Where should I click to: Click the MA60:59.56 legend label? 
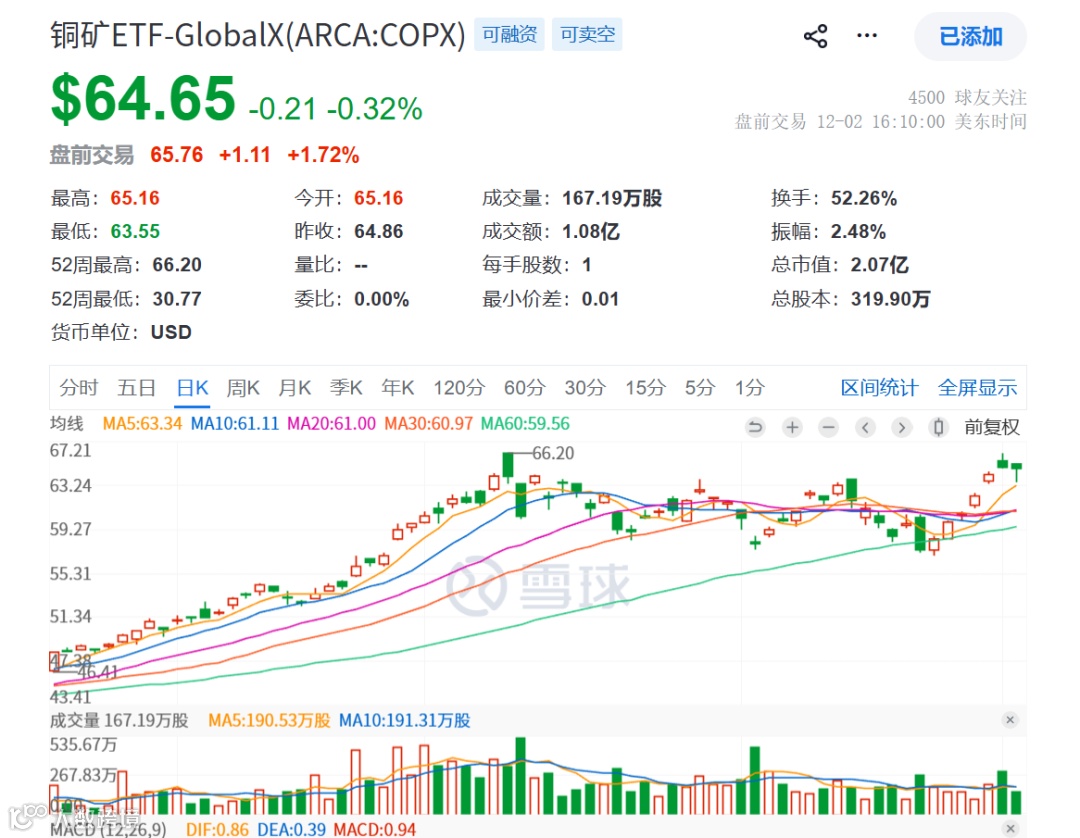pos(525,423)
